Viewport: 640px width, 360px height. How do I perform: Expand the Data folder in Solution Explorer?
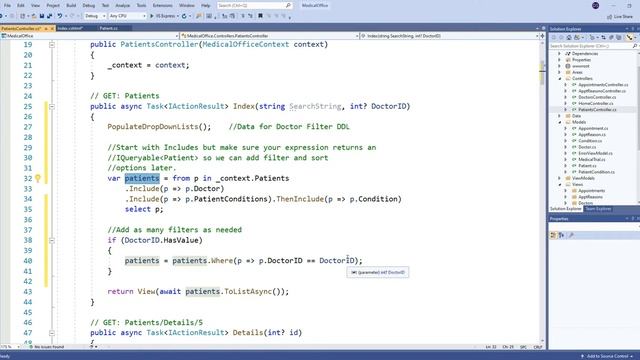(x=560, y=116)
